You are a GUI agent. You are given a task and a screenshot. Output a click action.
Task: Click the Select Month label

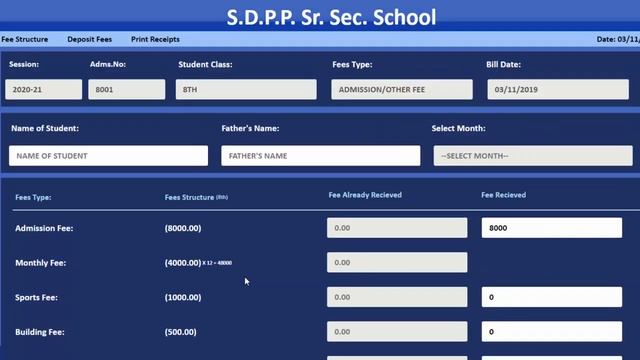pos(459,128)
